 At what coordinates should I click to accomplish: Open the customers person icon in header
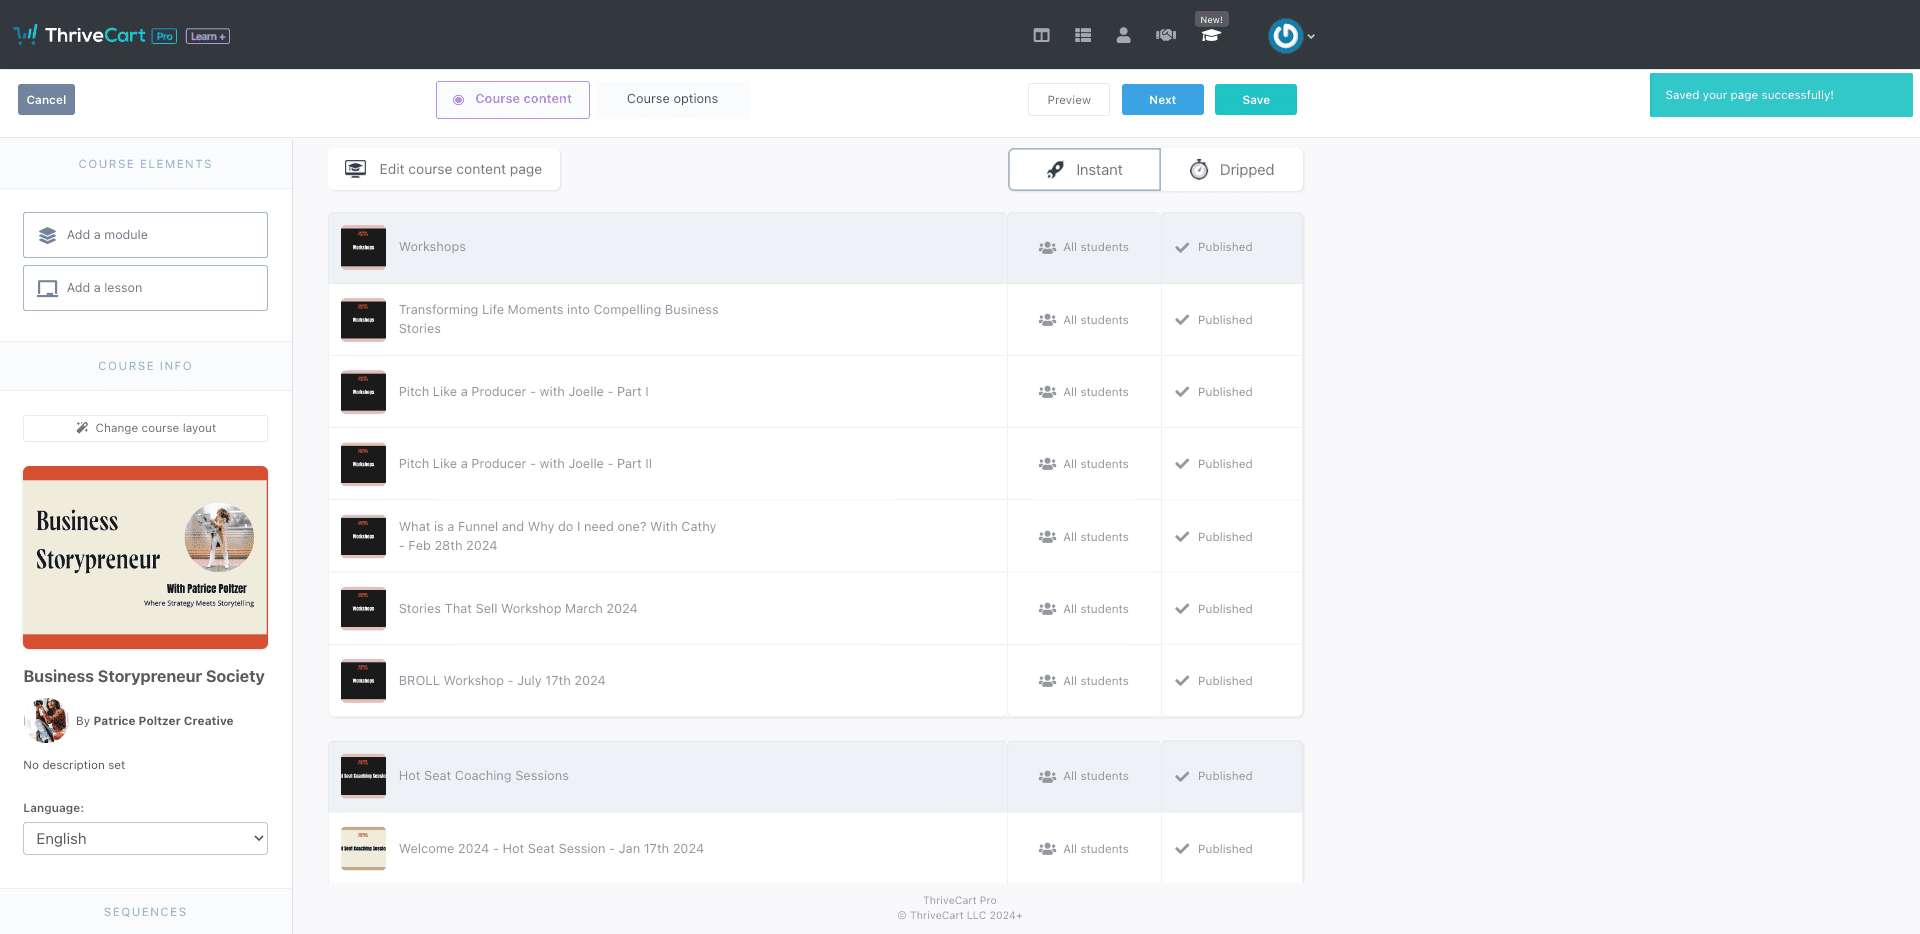1123,35
